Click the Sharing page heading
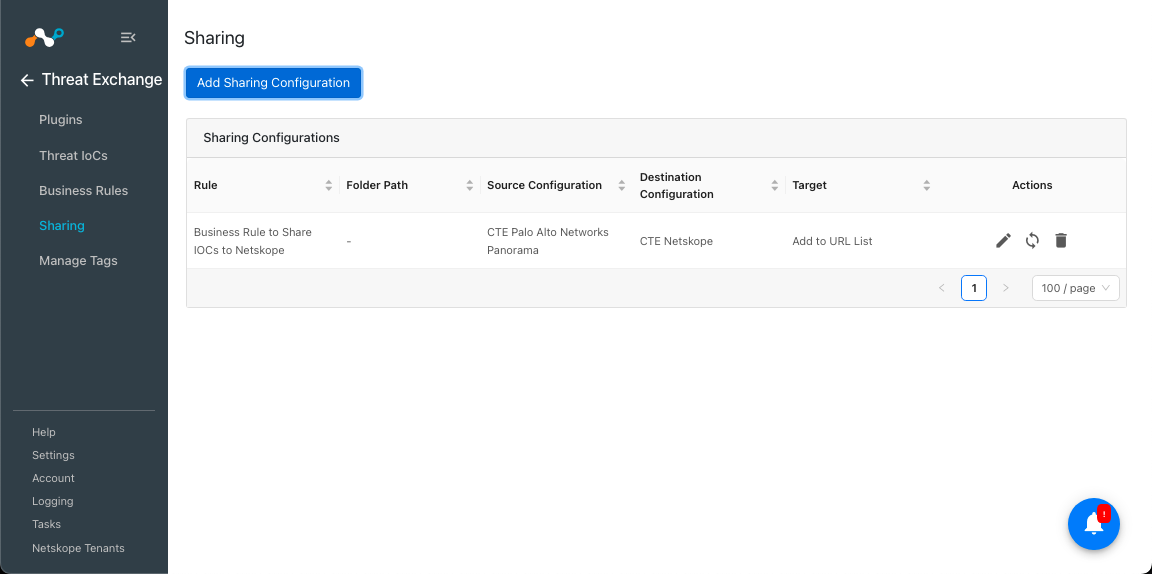The width and height of the screenshot is (1152, 574). (215, 38)
